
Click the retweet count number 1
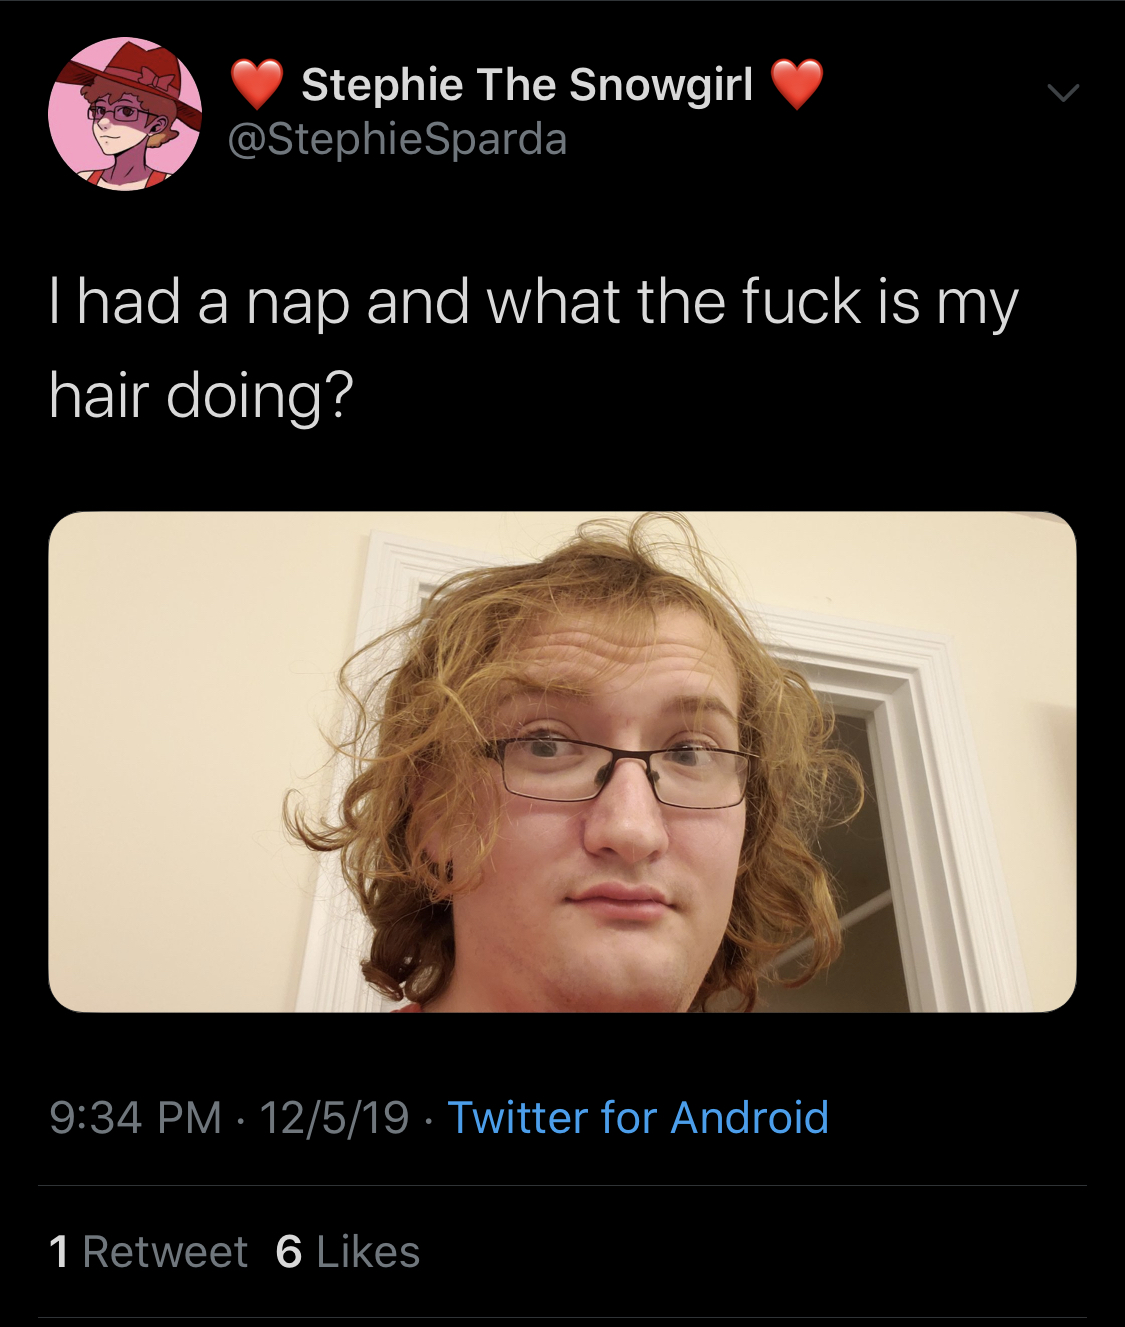59,1252
